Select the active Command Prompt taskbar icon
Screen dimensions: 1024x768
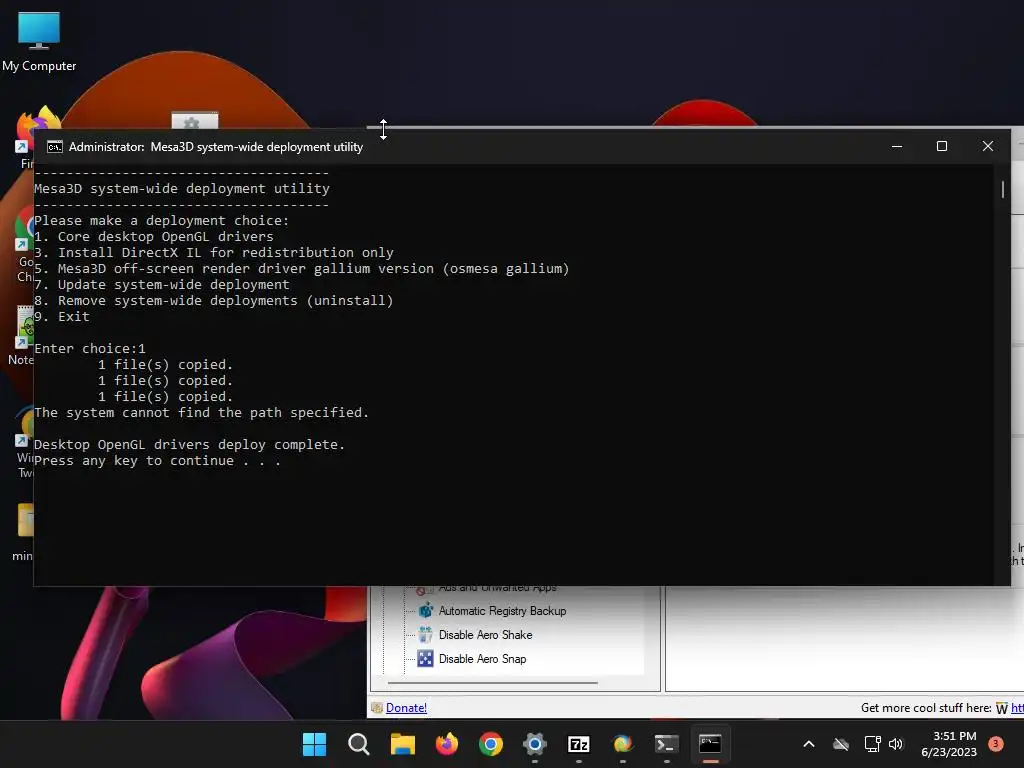tap(711, 744)
